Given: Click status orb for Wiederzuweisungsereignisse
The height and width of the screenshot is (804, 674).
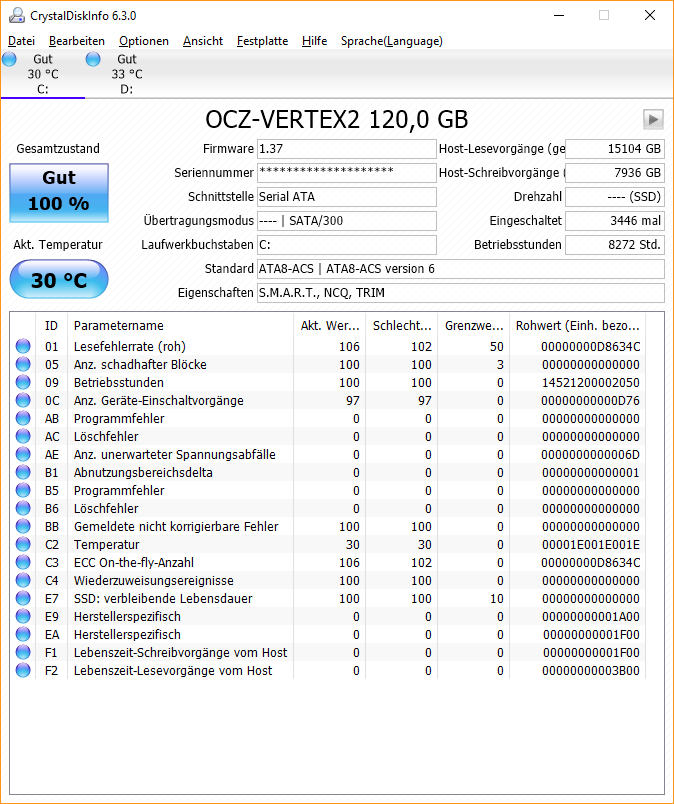Looking at the screenshot, I should click(23, 580).
